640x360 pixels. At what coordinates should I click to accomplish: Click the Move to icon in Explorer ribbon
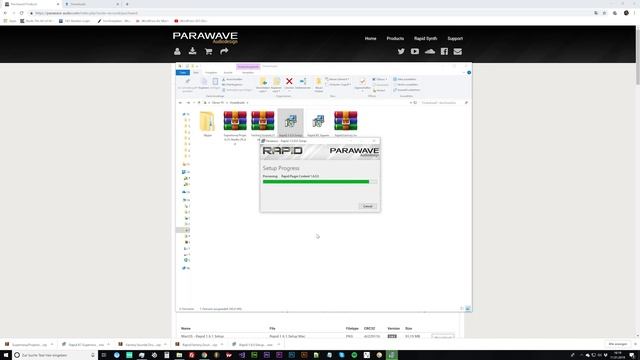(263, 82)
